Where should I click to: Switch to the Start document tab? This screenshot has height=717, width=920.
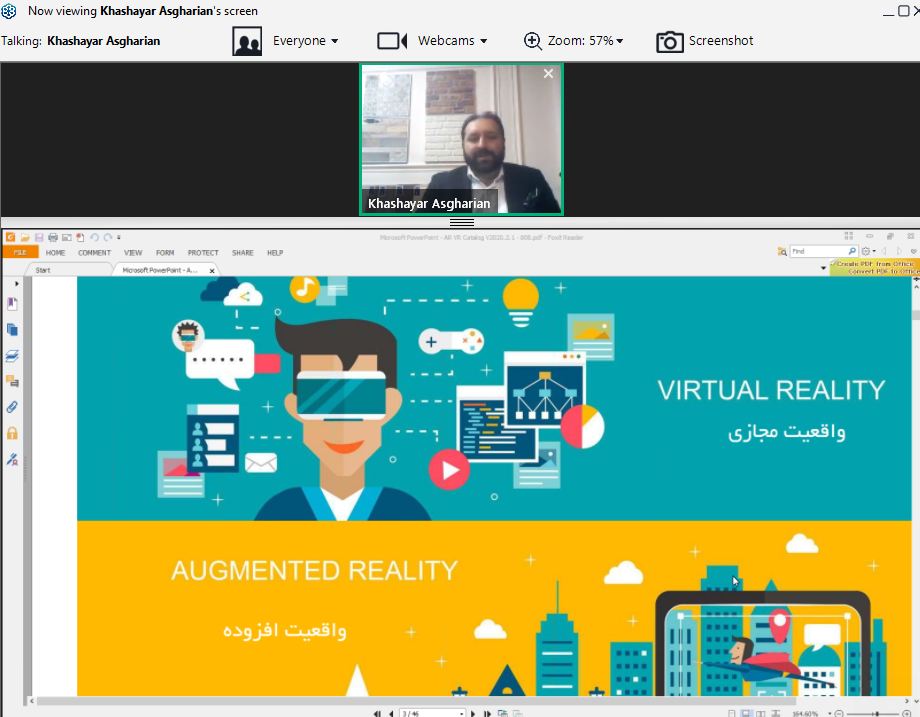click(x=43, y=270)
